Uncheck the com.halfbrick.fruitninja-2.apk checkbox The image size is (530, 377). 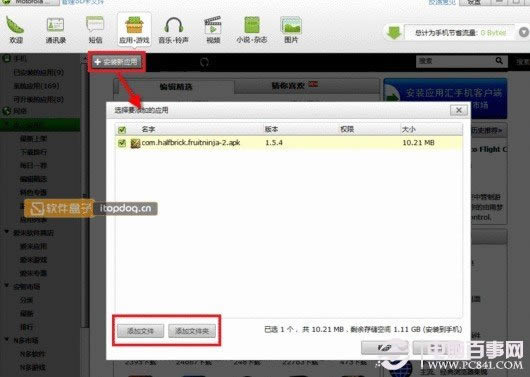pyautogui.click(x=122, y=143)
